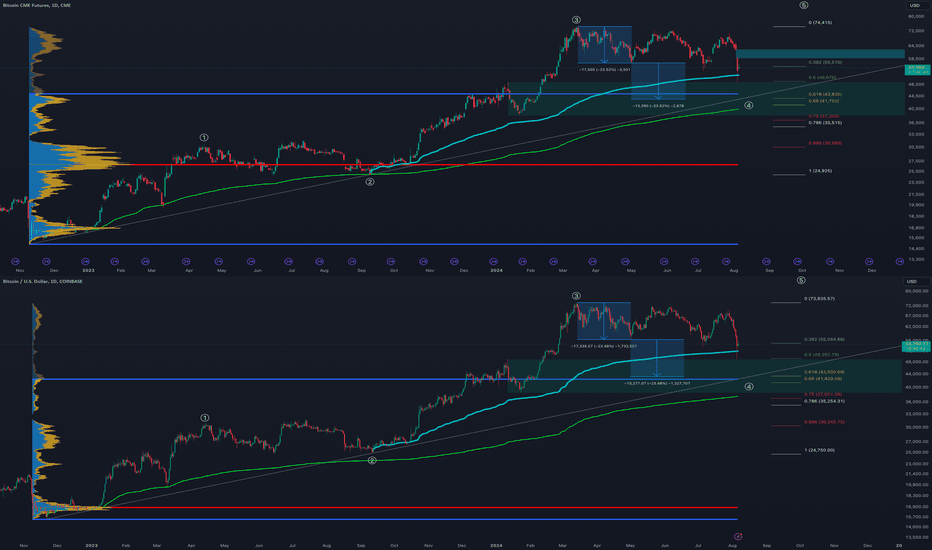This screenshot has width=932, height=550.
Task: Click the Bitcoin CME Futures chart title
Action: point(37,5)
